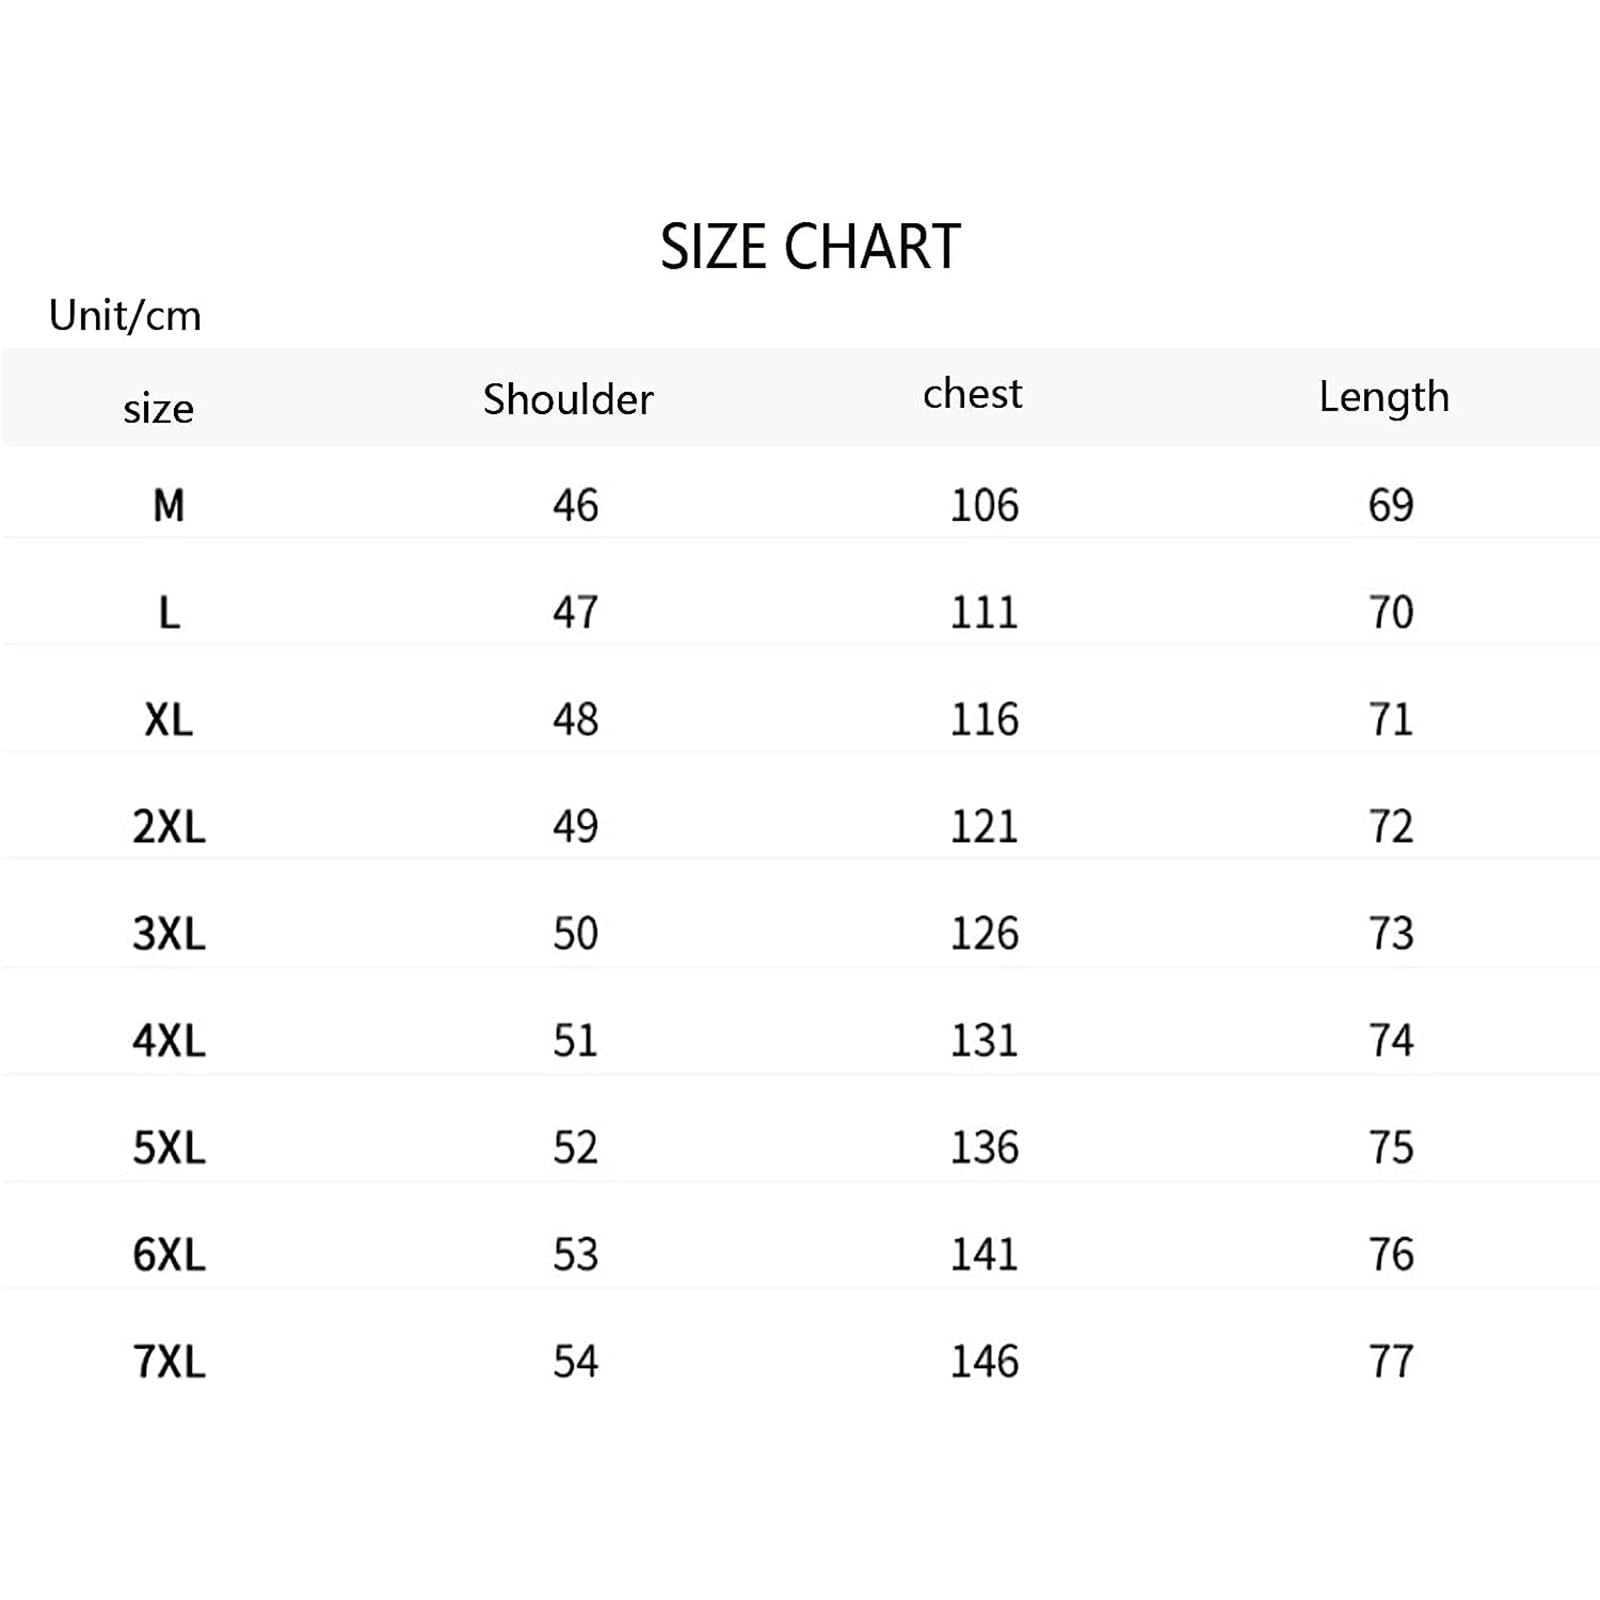The height and width of the screenshot is (1600, 1600).
Task: Click the Shoulder column header
Action: [568, 399]
